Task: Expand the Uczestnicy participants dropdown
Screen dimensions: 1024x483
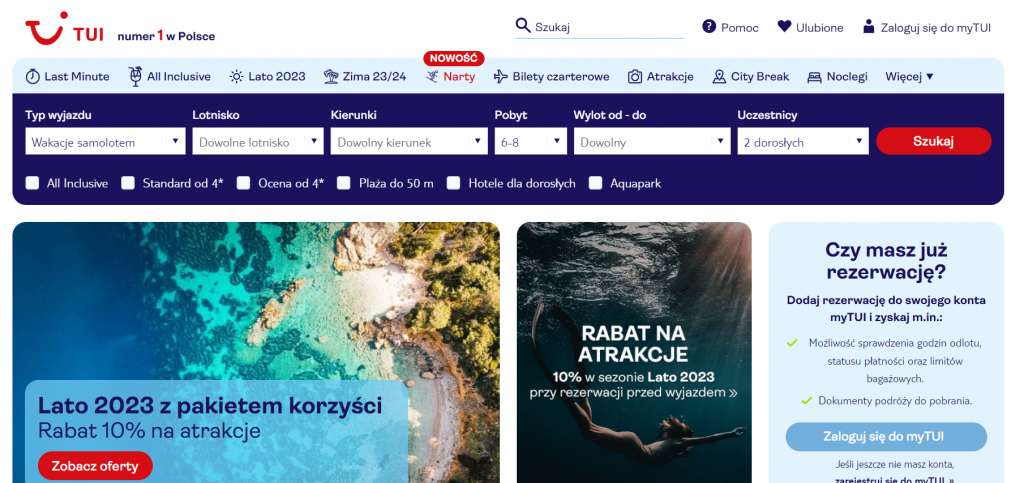Action: [x=802, y=142]
